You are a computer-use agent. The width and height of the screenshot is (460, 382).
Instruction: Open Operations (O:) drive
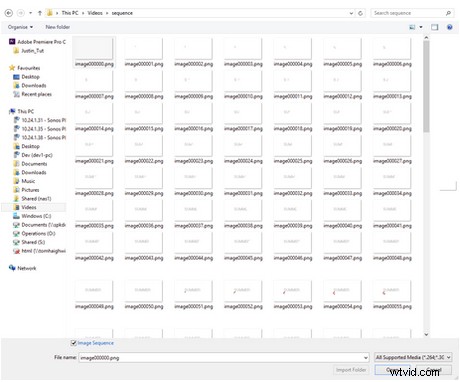pos(34,233)
